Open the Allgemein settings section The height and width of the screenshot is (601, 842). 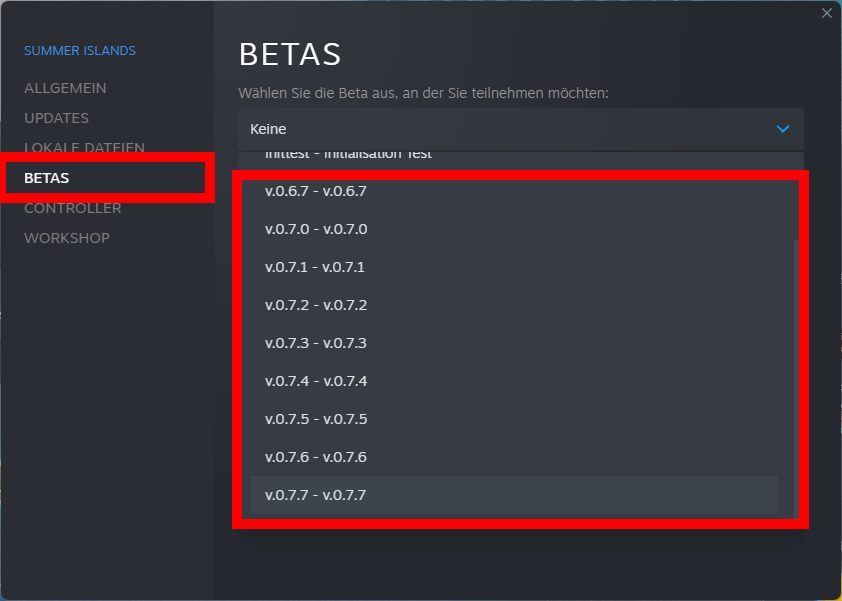pyautogui.click(x=65, y=88)
